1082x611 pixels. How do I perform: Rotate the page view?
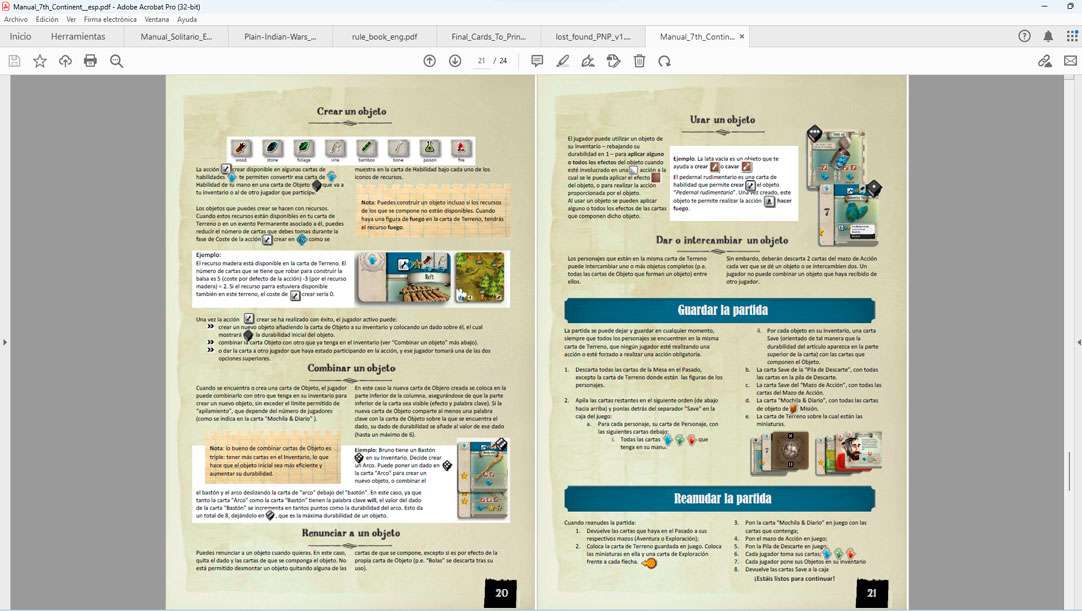(664, 61)
